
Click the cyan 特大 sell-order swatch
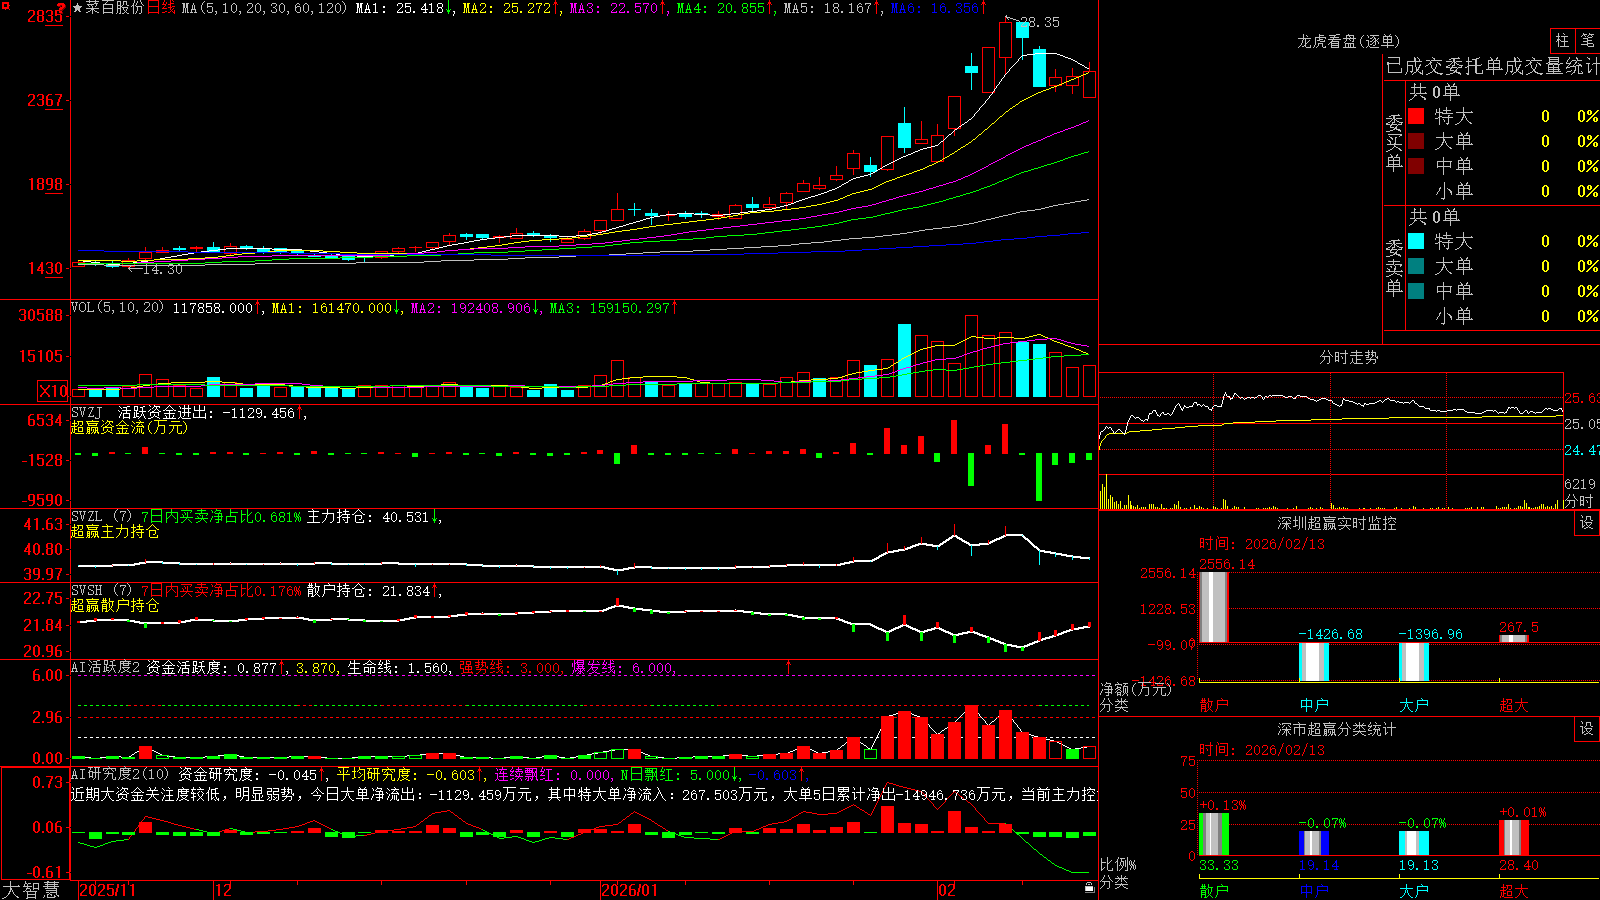[x=1416, y=241]
